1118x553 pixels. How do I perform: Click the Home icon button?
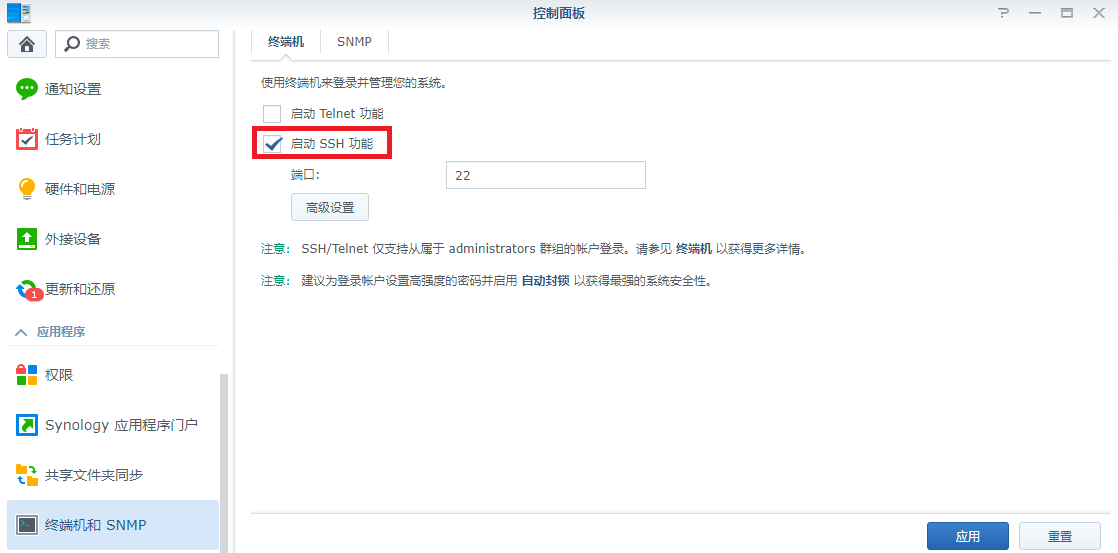27,44
